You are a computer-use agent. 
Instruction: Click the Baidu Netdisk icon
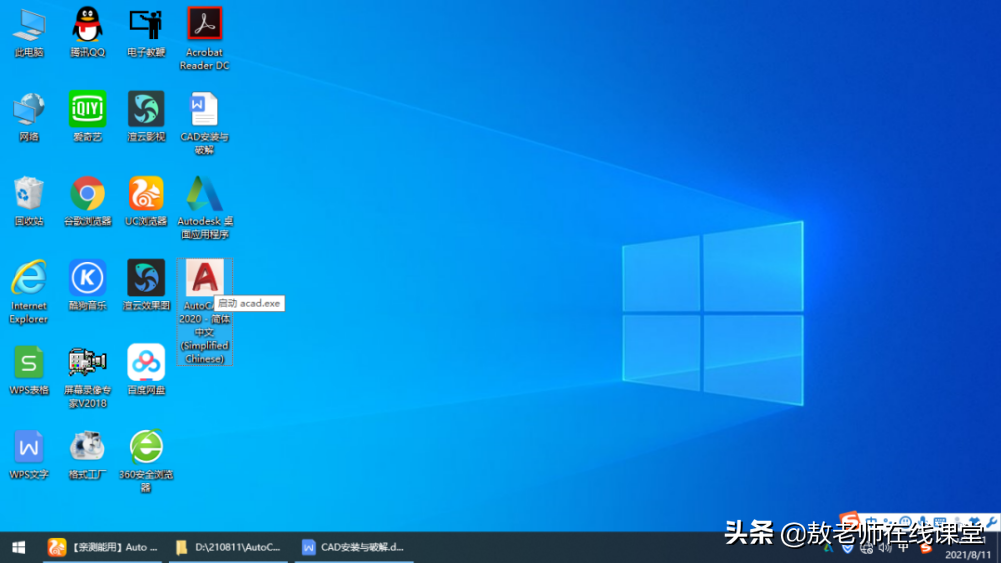(x=146, y=363)
